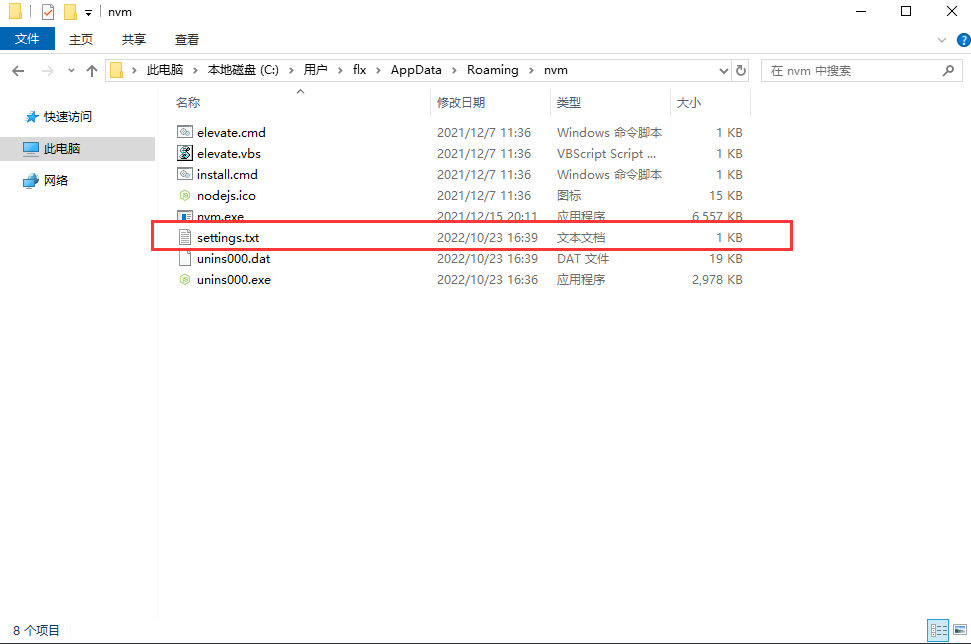971x644 pixels.
Task: Click the 15 KB size cell
Action: click(x=726, y=195)
